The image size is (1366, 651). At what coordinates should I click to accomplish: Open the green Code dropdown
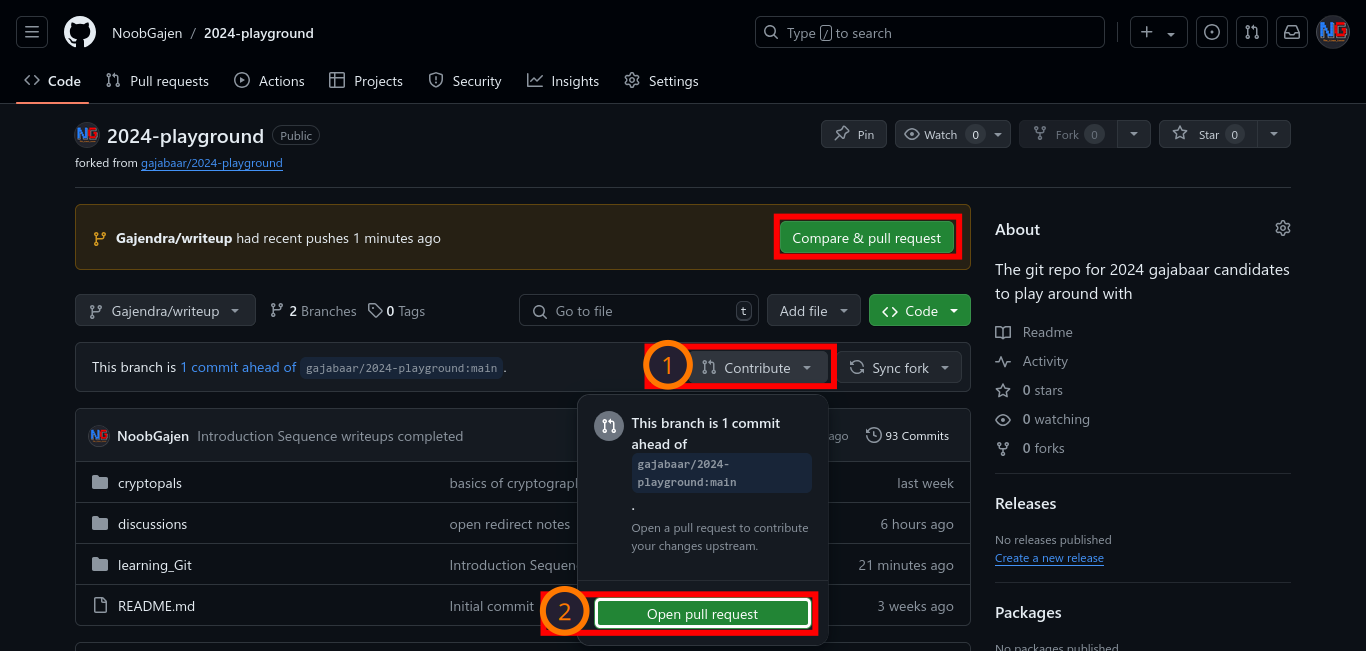coord(920,311)
